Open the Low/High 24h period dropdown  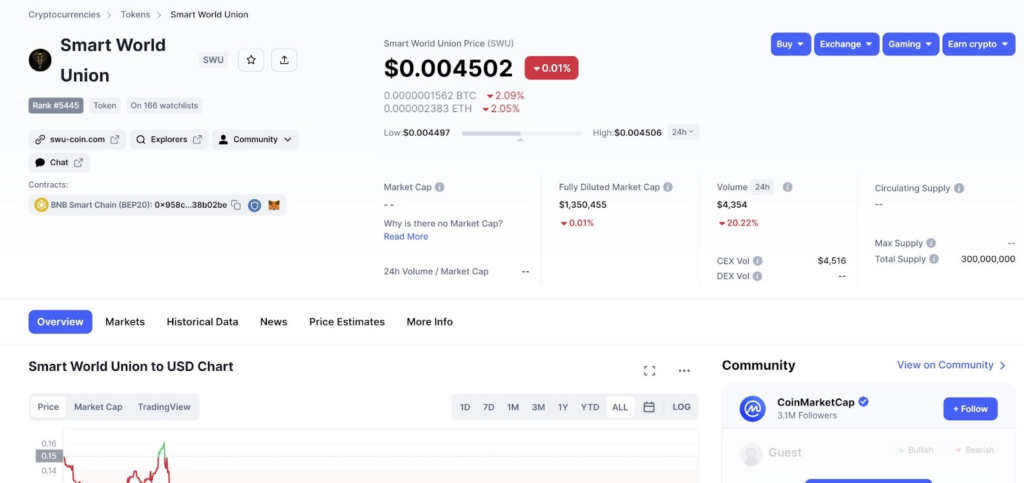pyautogui.click(x=683, y=132)
